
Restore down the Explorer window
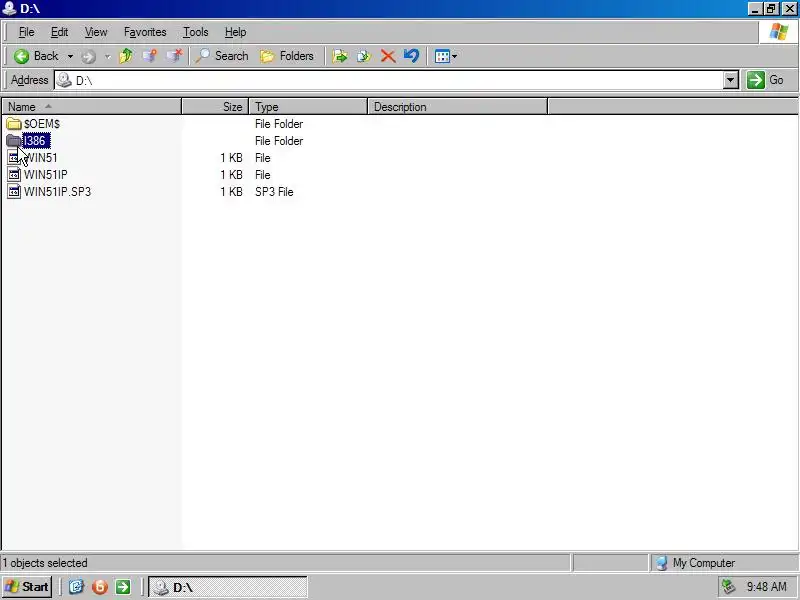point(771,9)
